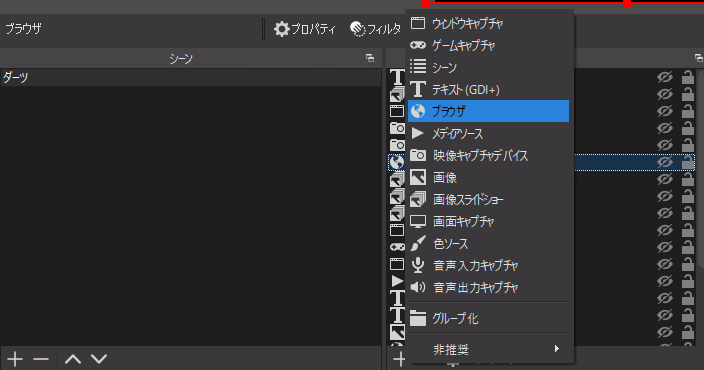Toggle visibility of the media source row
This screenshot has width=704, height=370.
(x=664, y=282)
